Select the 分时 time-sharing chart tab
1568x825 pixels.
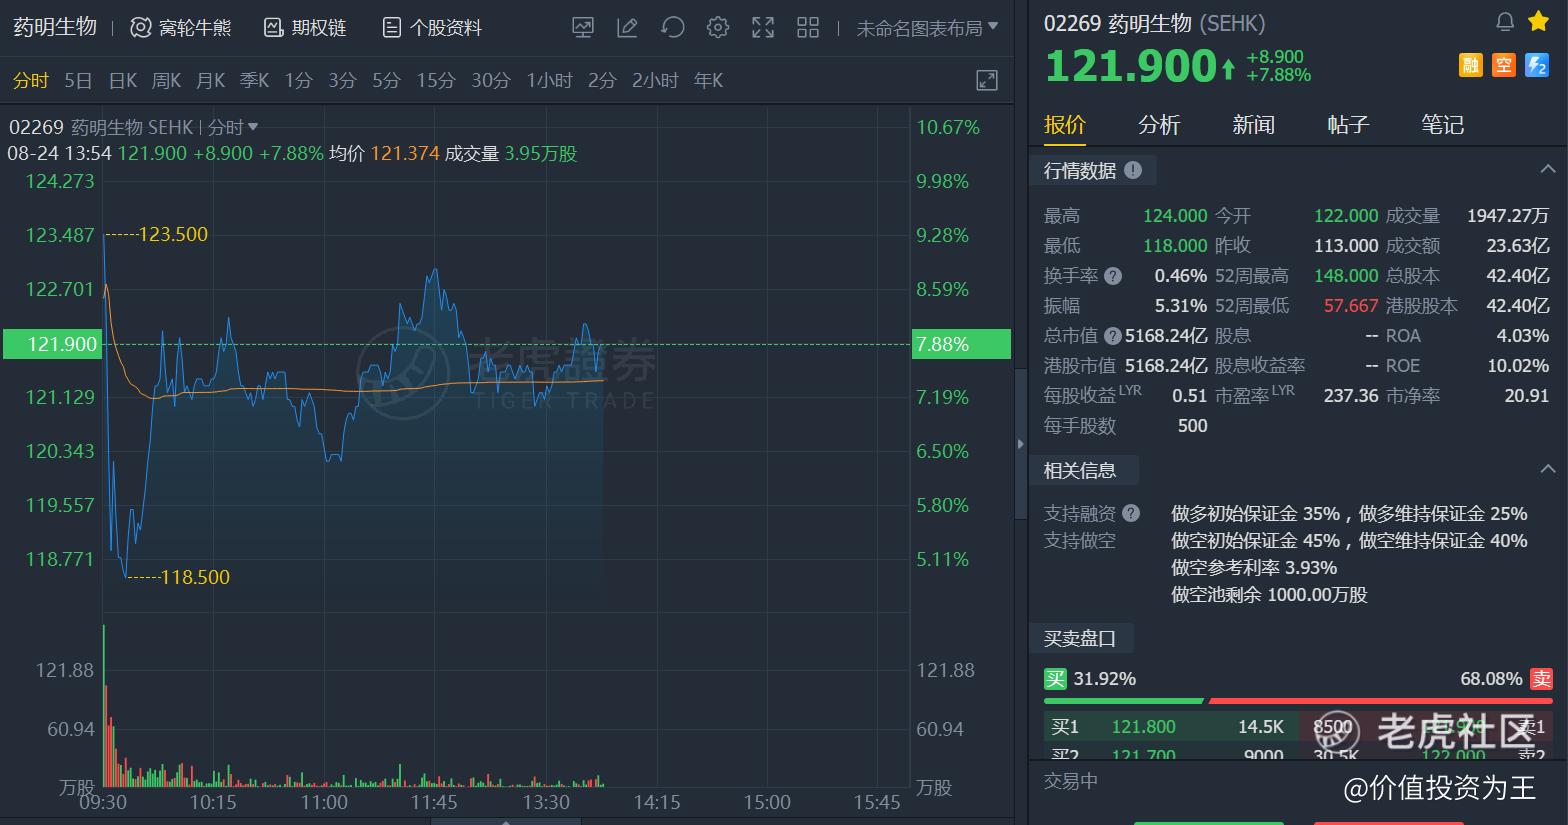point(30,81)
